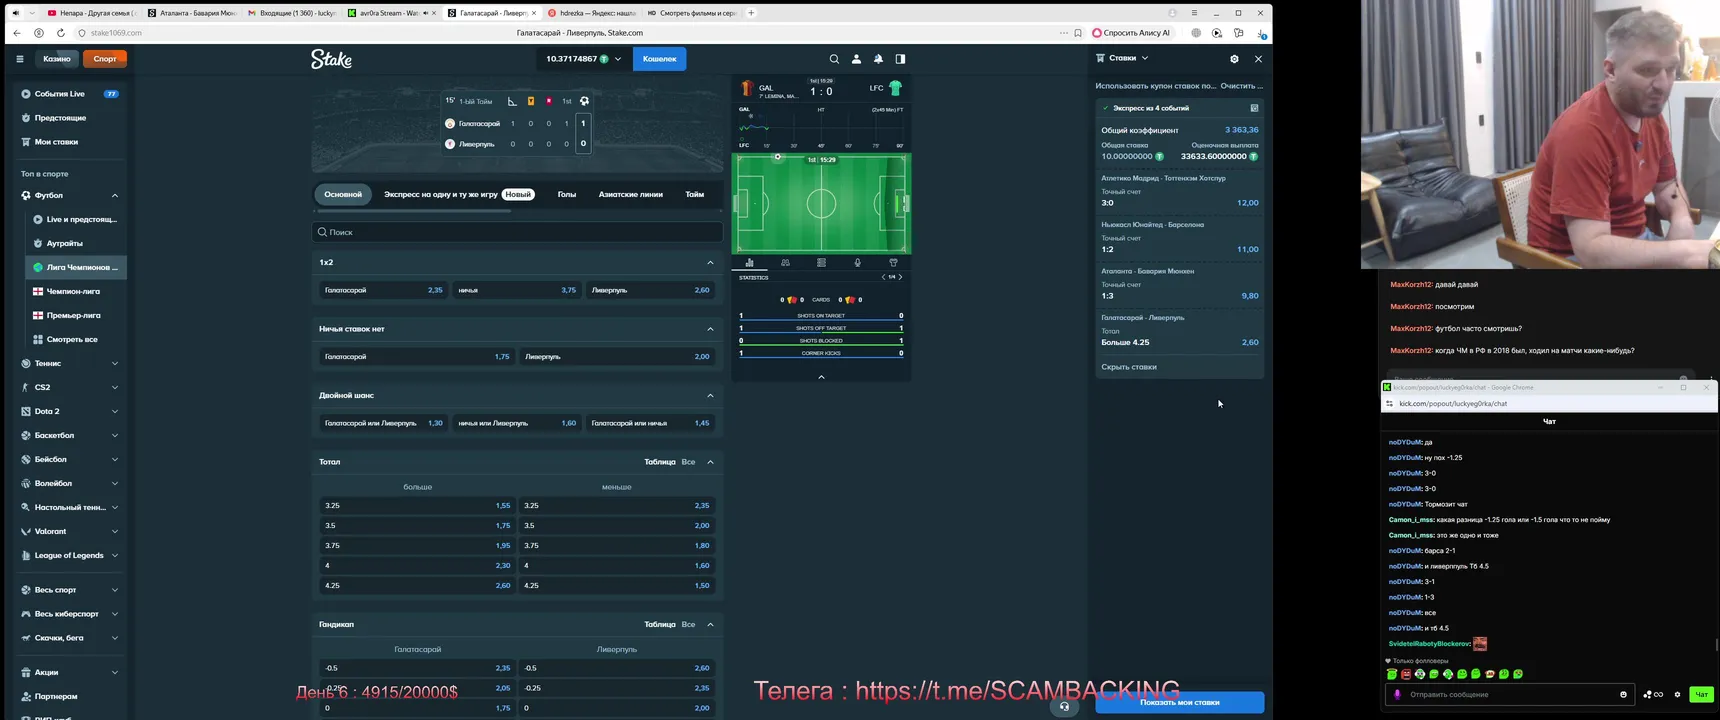Show match statistics tab icon

[x=749, y=263]
